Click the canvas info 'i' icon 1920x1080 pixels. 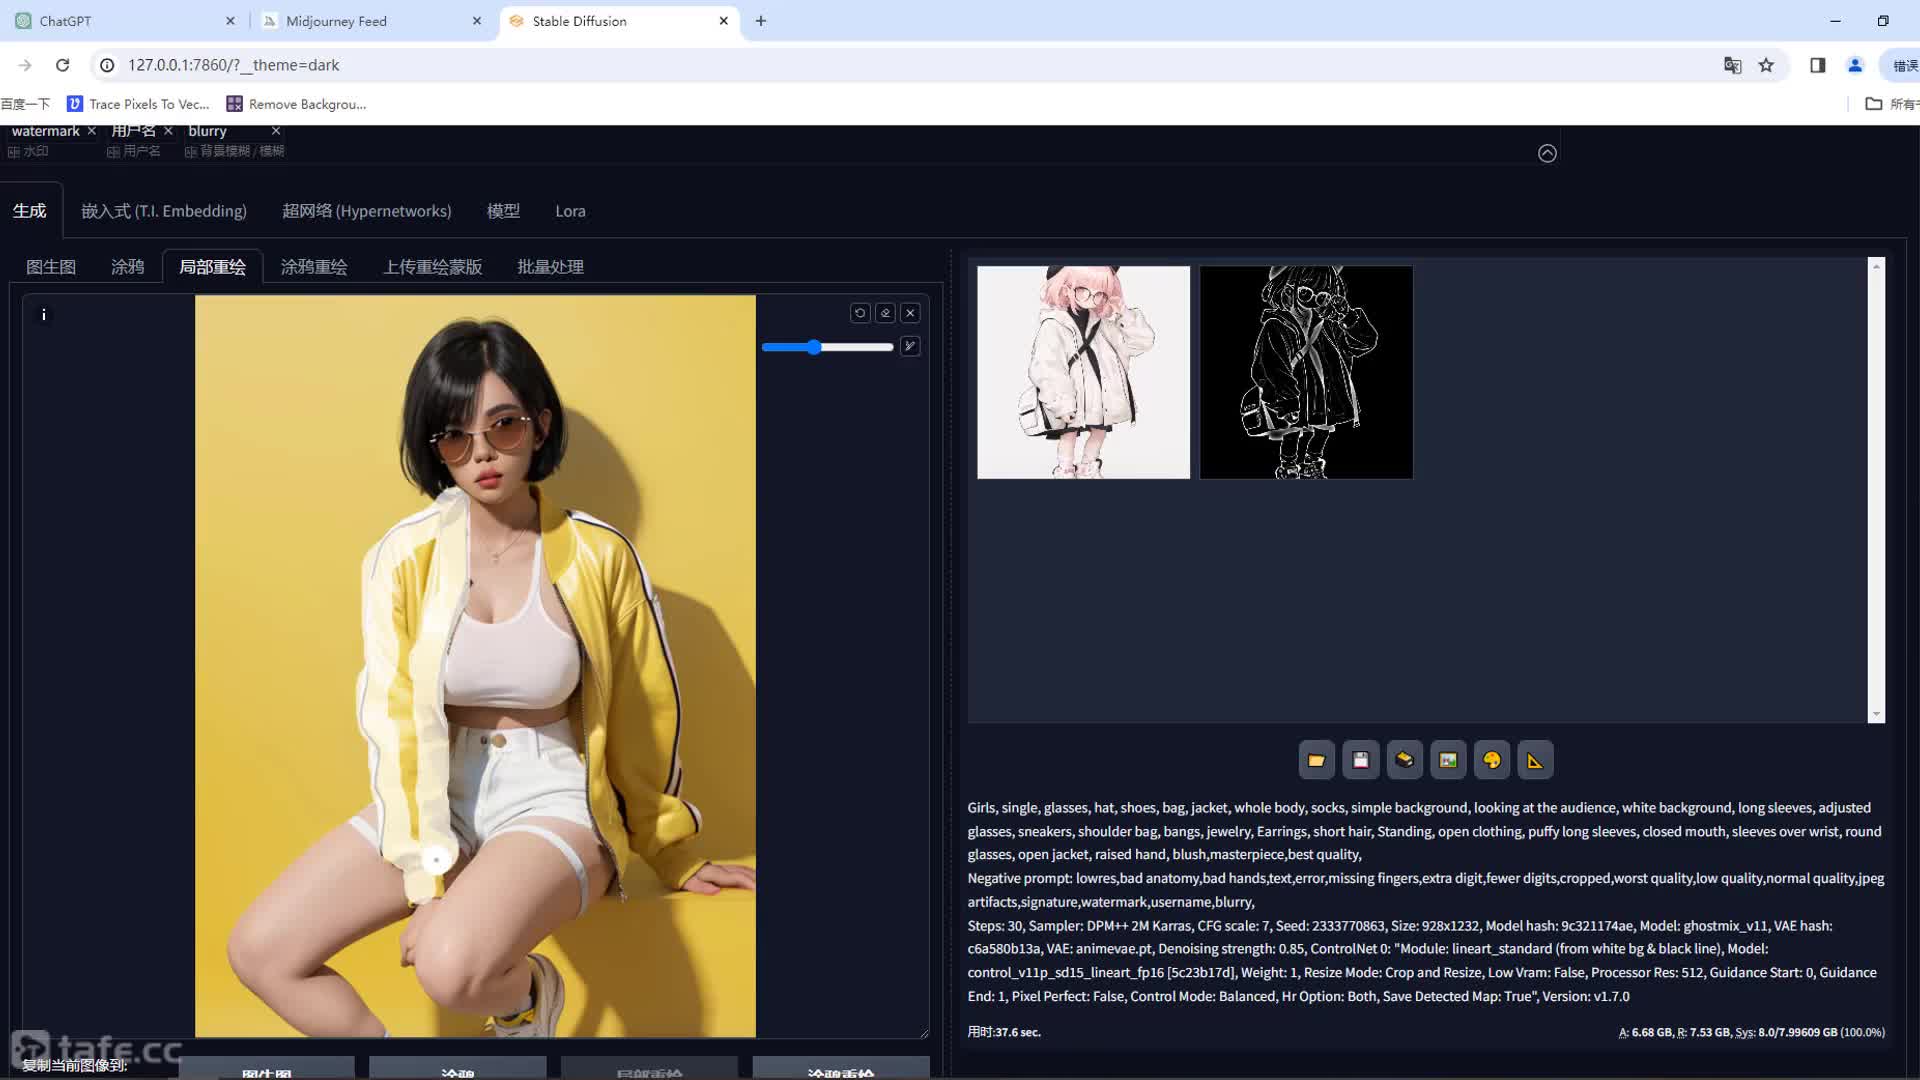pyautogui.click(x=43, y=315)
